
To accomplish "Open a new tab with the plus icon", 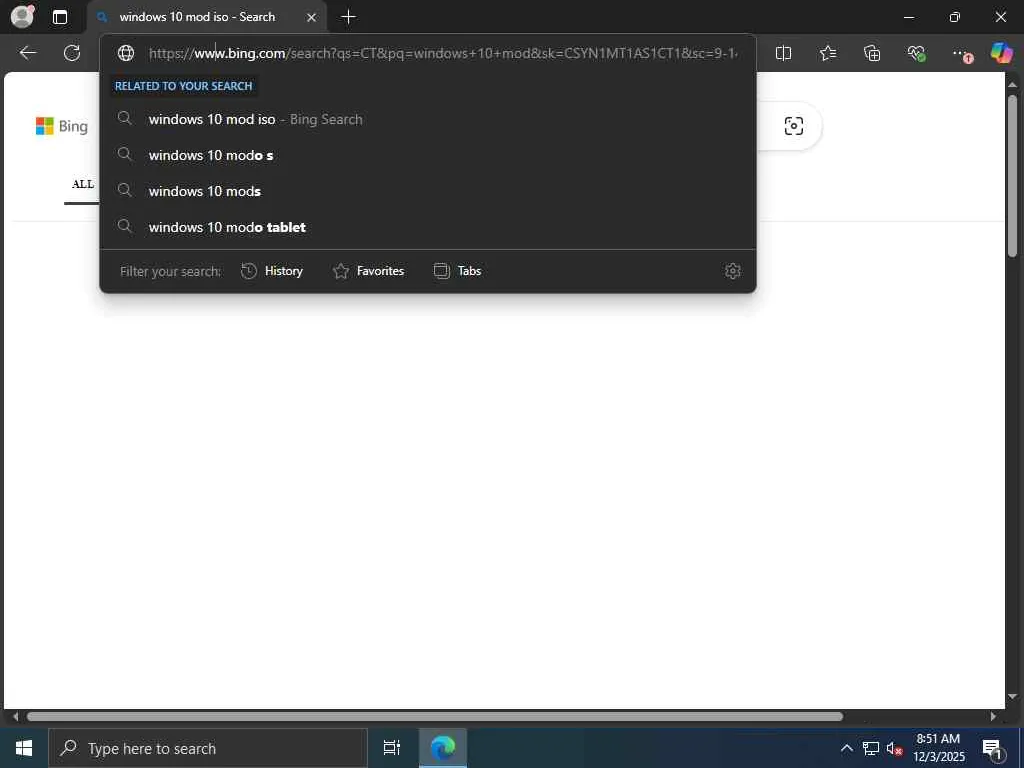I will click(349, 17).
